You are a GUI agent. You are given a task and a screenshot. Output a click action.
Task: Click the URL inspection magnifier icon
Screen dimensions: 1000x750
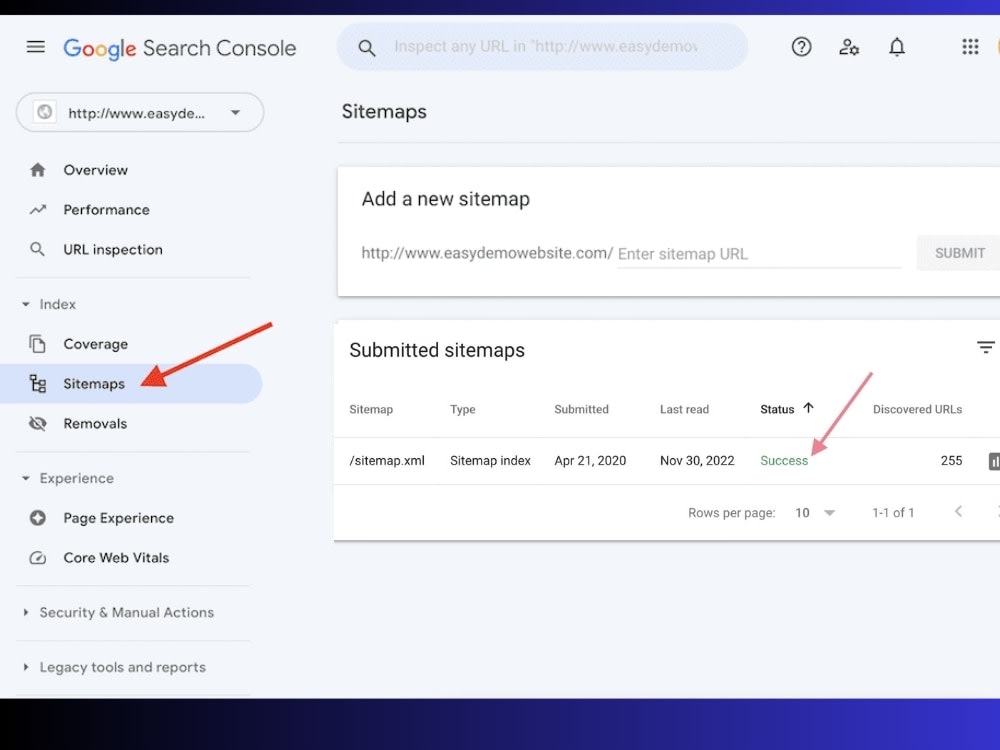[38, 249]
